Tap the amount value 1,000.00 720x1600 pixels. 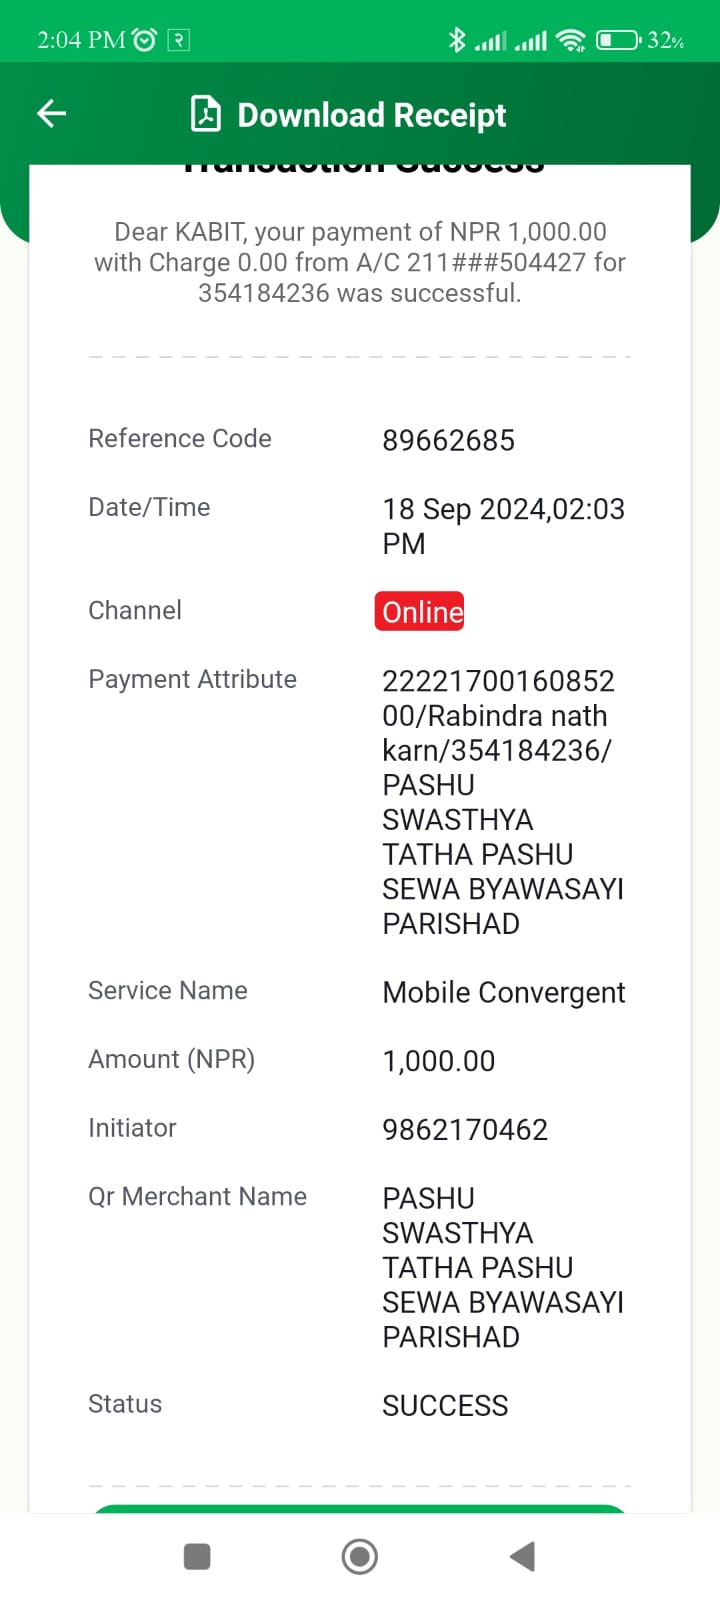click(x=439, y=1062)
